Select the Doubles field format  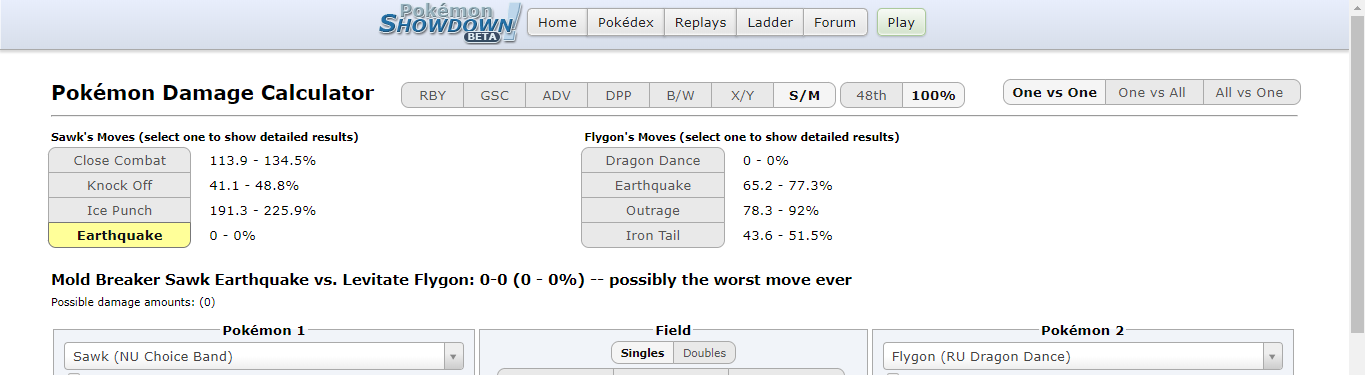pos(705,353)
